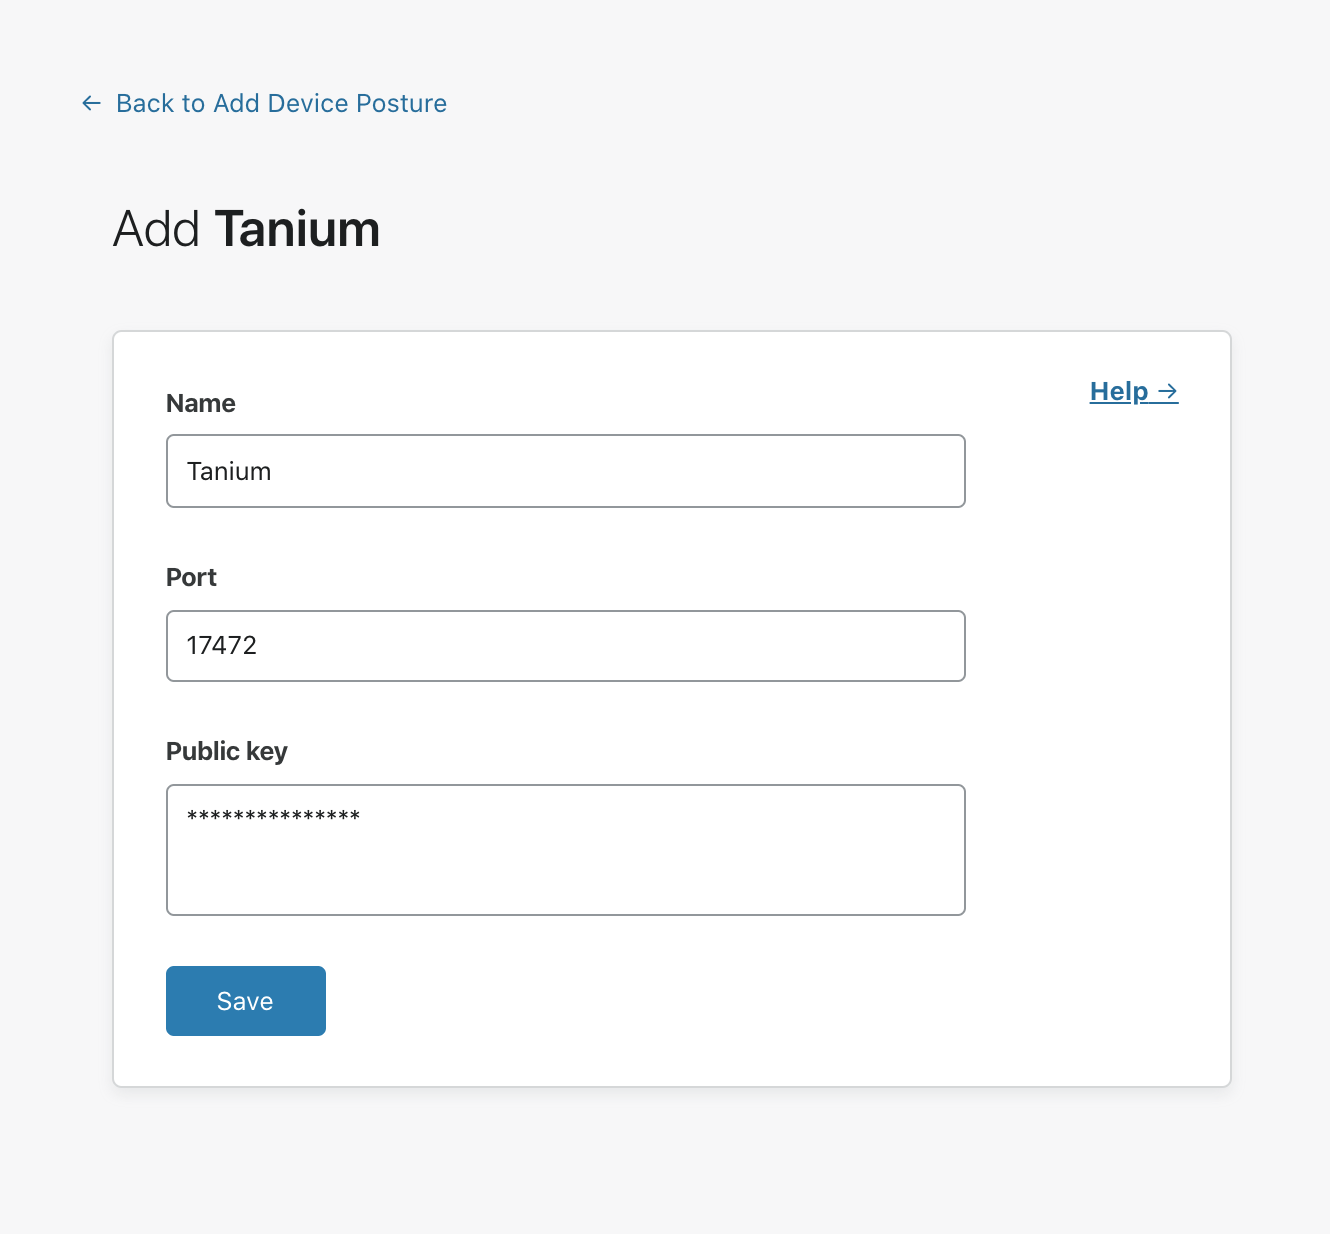Select the Port field showing 17472

point(565,646)
